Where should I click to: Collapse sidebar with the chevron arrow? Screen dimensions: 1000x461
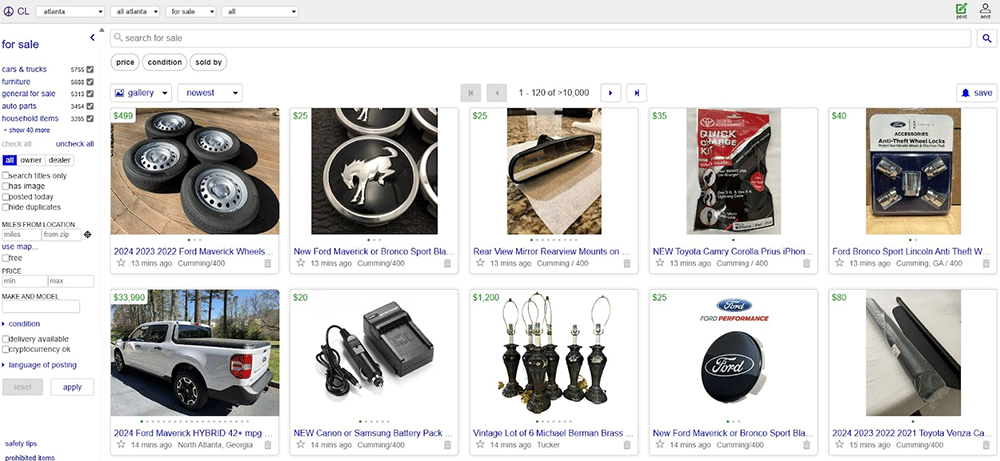[92, 38]
